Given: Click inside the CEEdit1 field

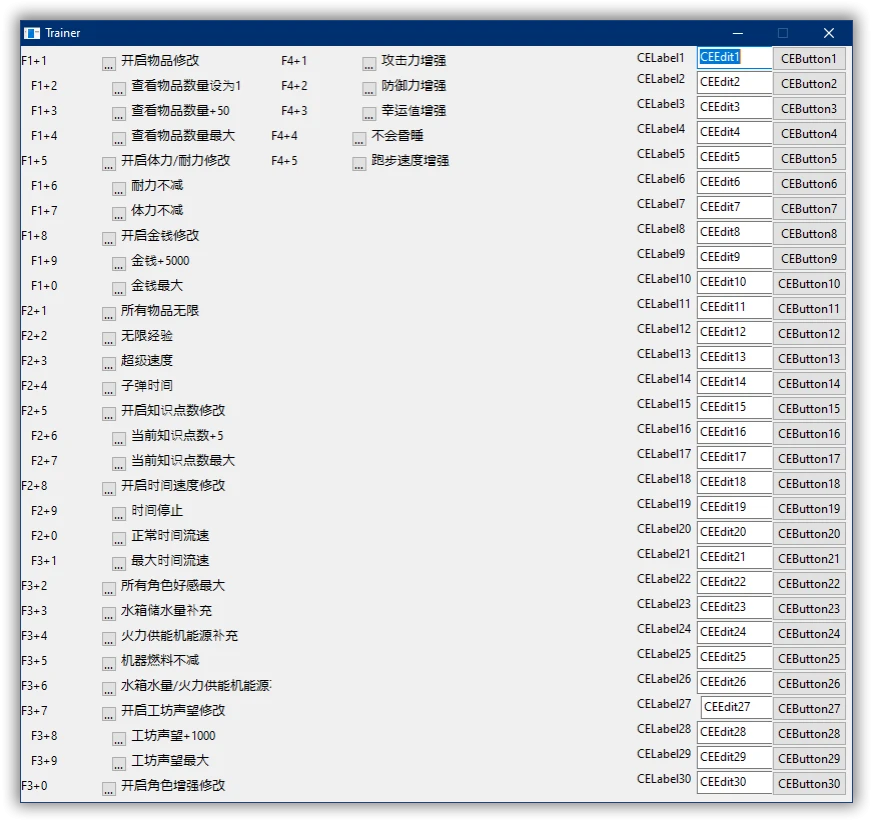Looking at the screenshot, I should click(734, 57).
